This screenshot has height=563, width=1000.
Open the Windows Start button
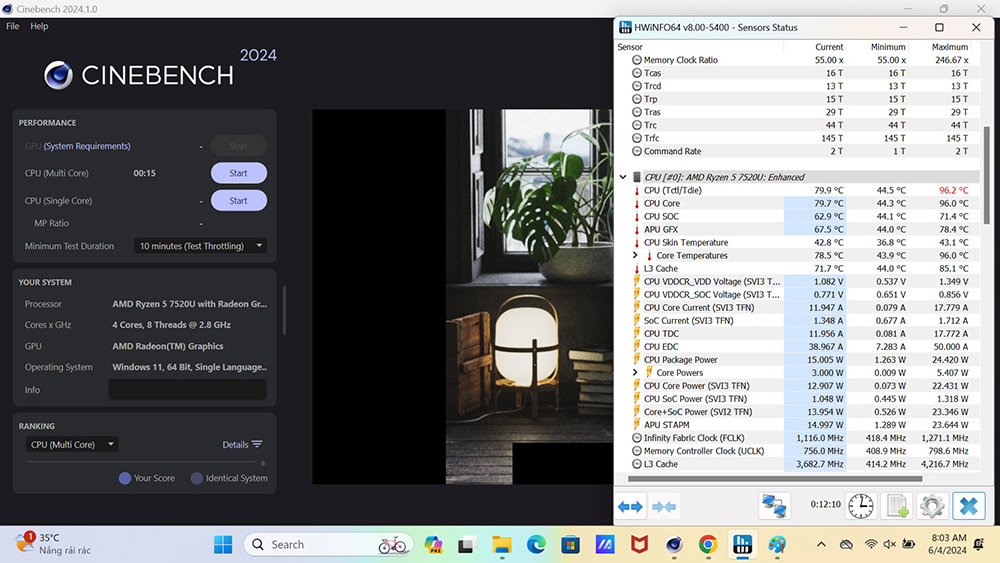223,545
